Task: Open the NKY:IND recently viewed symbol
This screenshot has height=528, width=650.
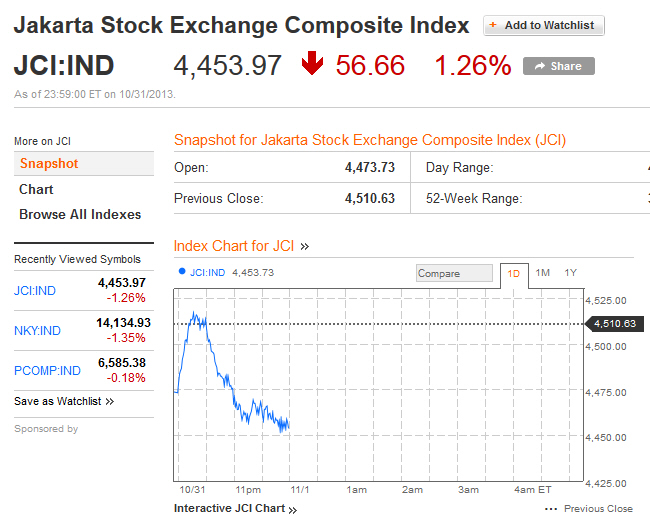Action: click(x=37, y=331)
